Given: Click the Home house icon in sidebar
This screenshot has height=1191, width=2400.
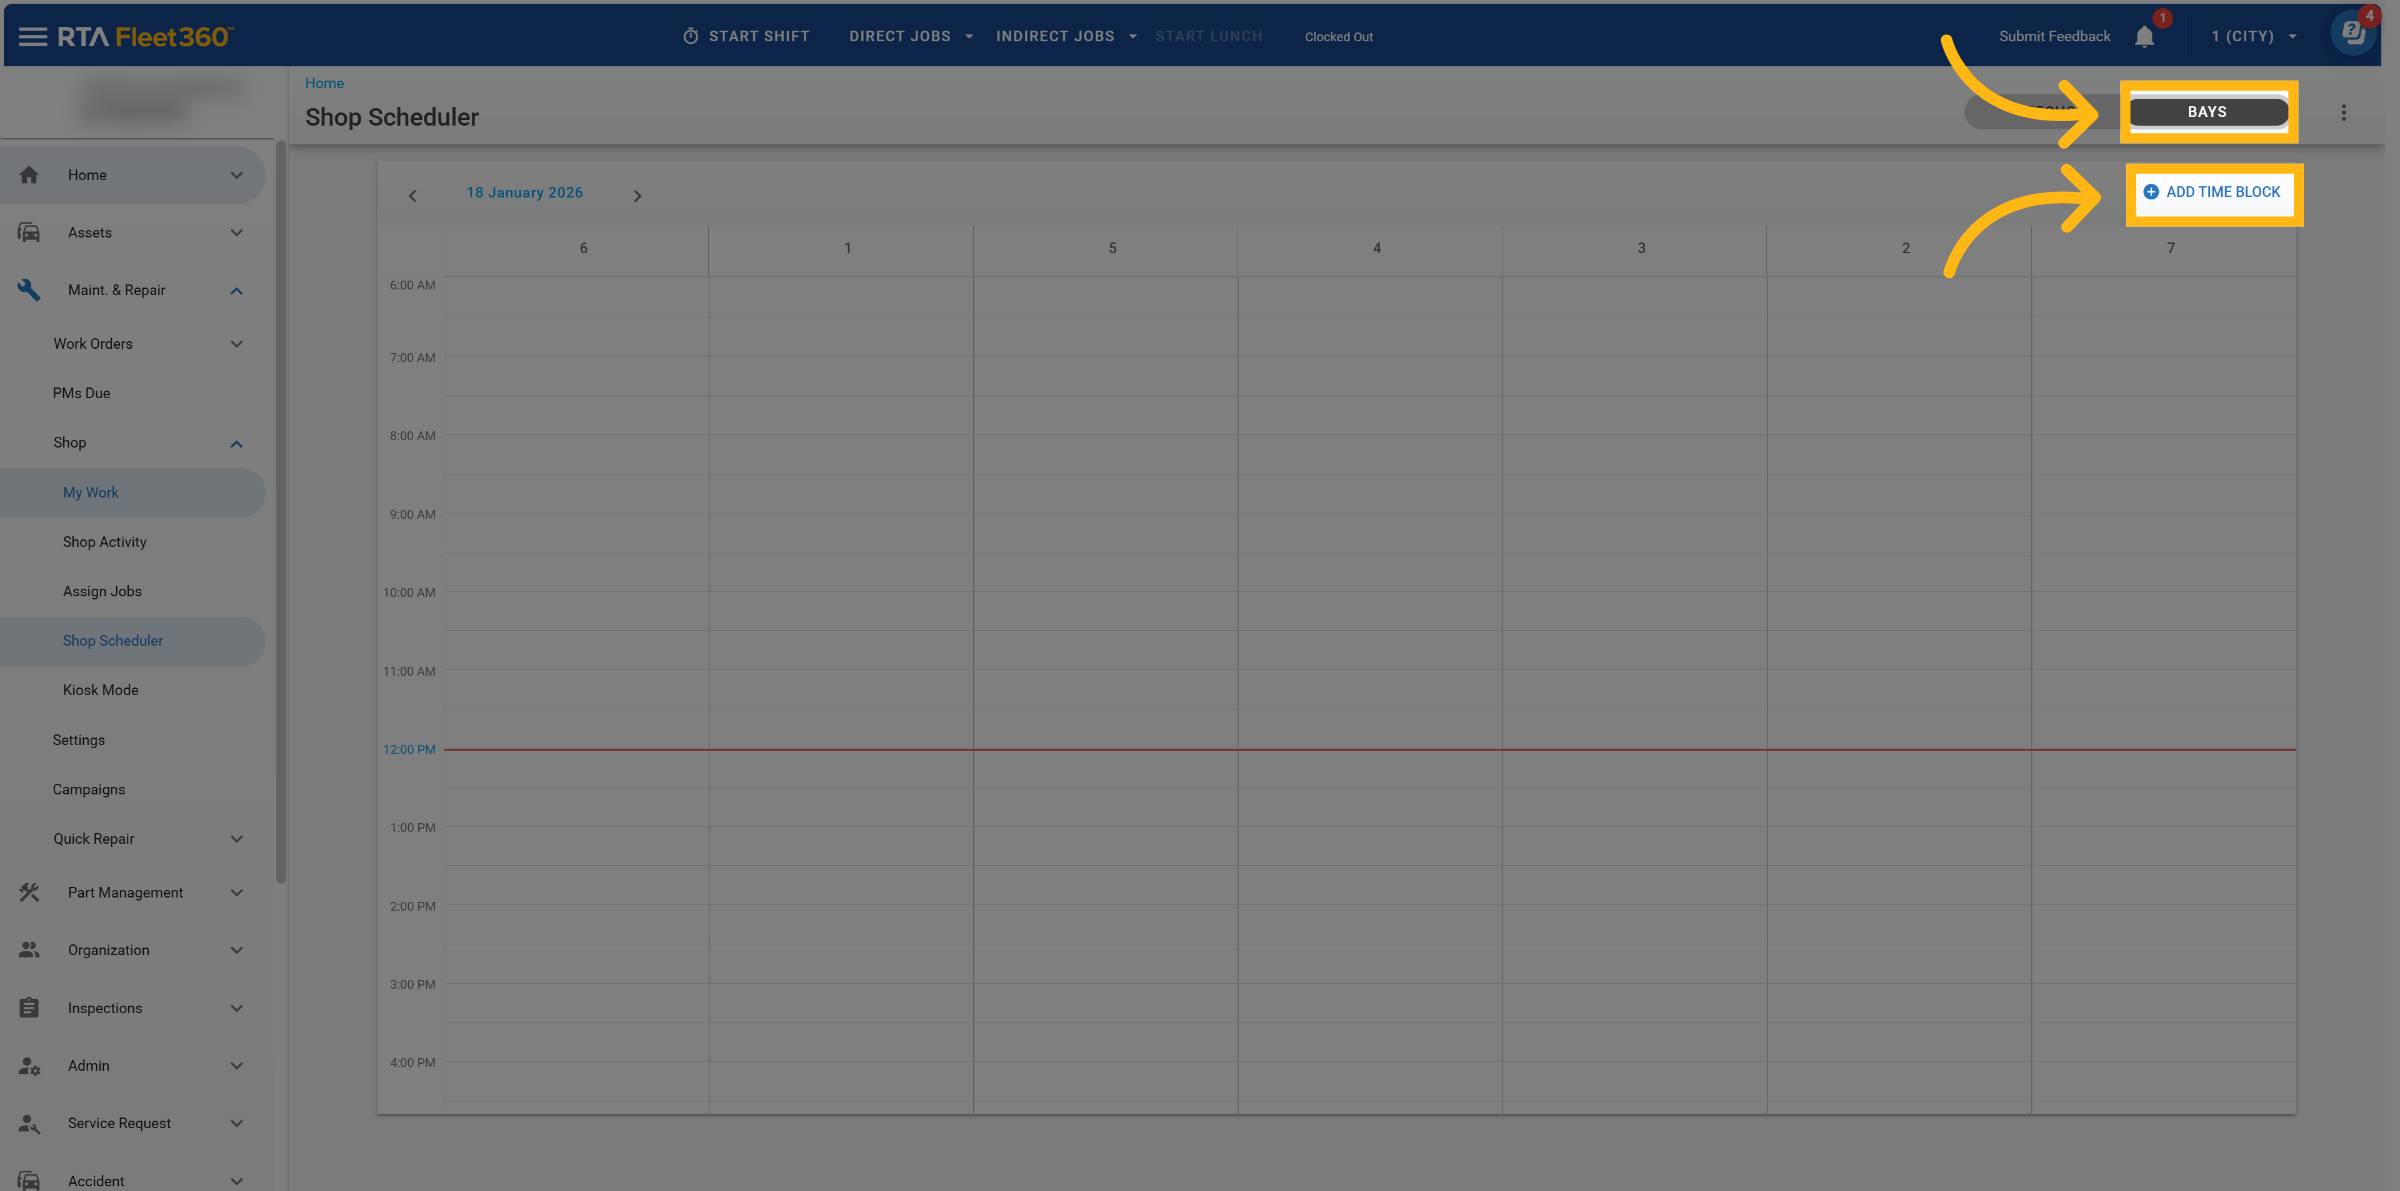Looking at the screenshot, I should click(29, 175).
